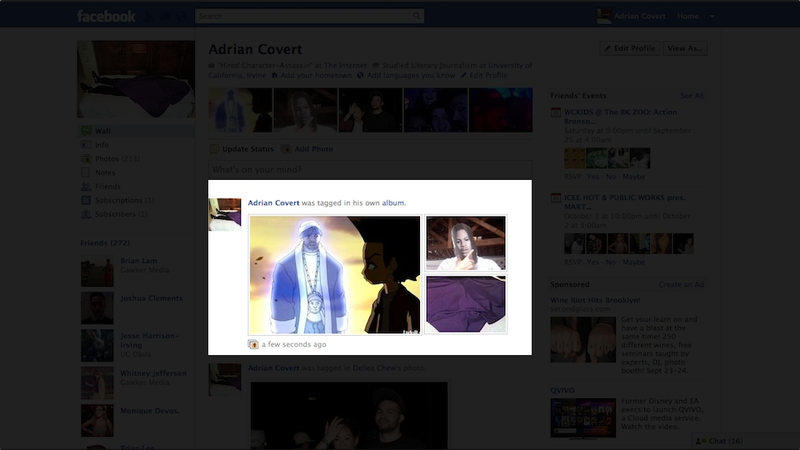This screenshot has height=450, width=800.
Task: Click calendar icon for ICEE HOT event
Action: click(556, 198)
